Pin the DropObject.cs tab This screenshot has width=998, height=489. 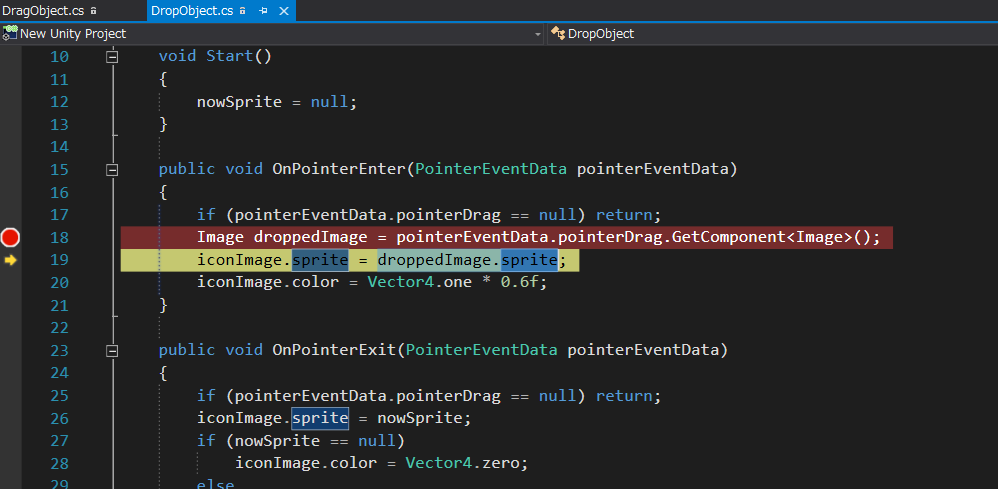click(x=264, y=11)
